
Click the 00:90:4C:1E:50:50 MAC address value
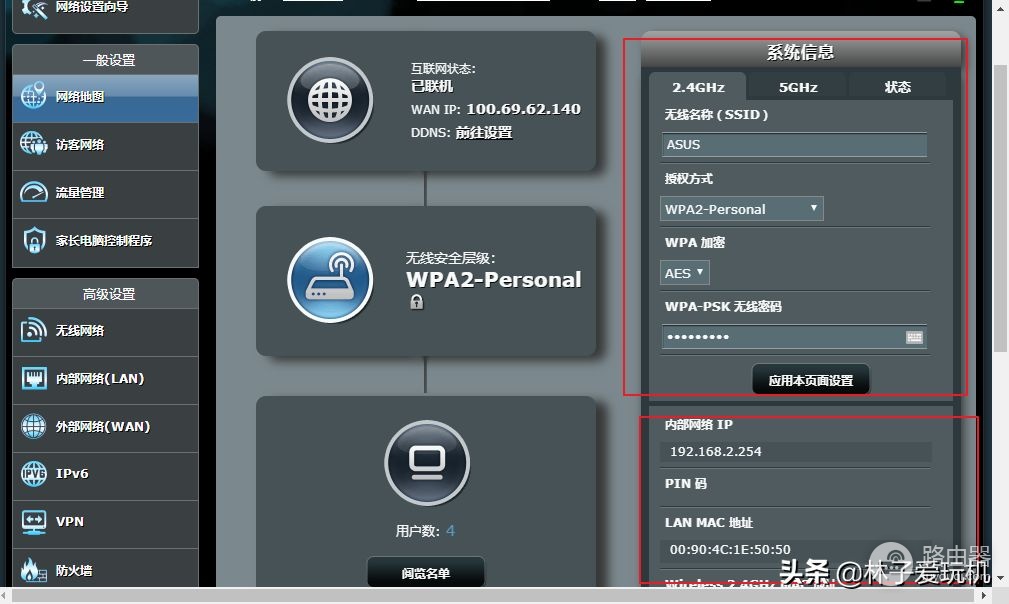pyautogui.click(x=730, y=549)
